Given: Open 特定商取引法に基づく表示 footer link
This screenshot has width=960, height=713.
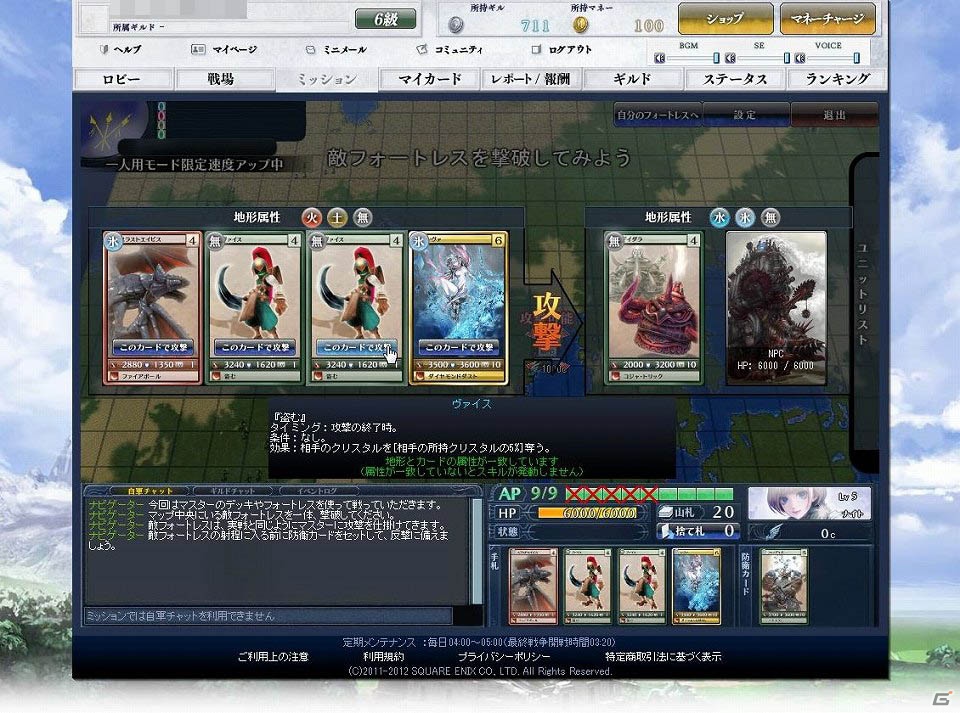Looking at the screenshot, I should [663, 657].
